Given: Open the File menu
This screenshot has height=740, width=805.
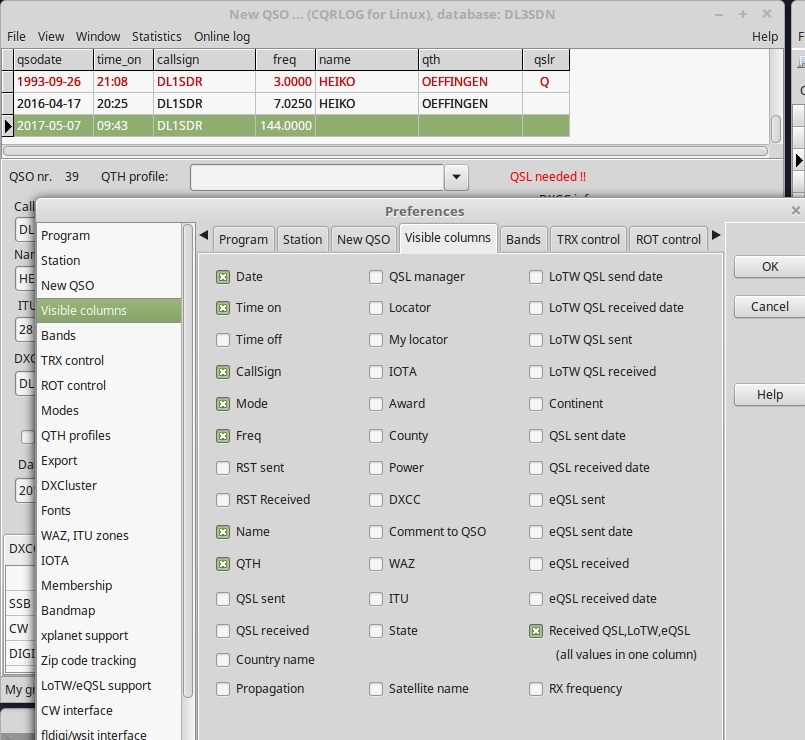Looking at the screenshot, I should pyautogui.click(x=16, y=36).
